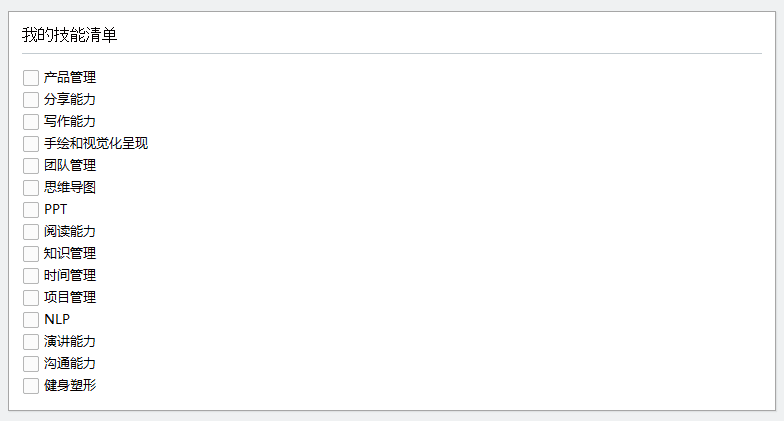Select the 沟通能力 checkbox
The height and width of the screenshot is (421, 784).
(x=31, y=364)
